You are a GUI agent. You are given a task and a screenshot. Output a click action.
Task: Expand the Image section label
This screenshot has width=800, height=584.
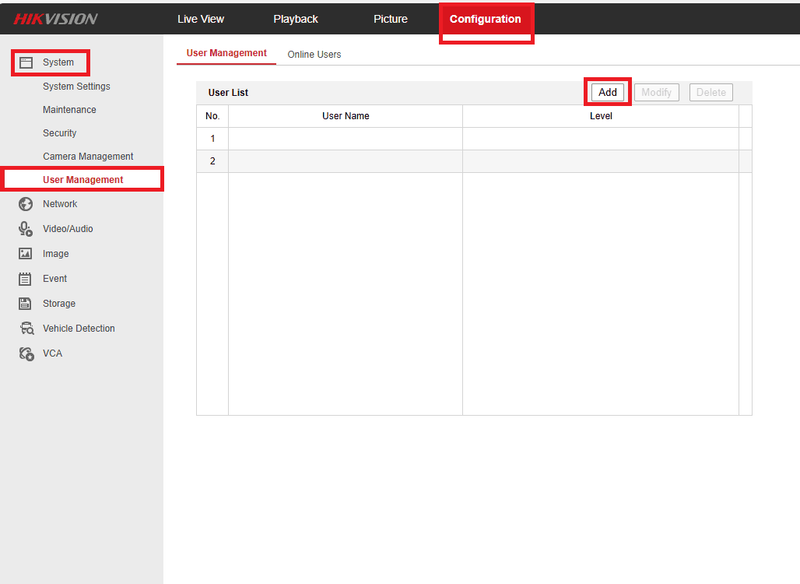point(56,253)
